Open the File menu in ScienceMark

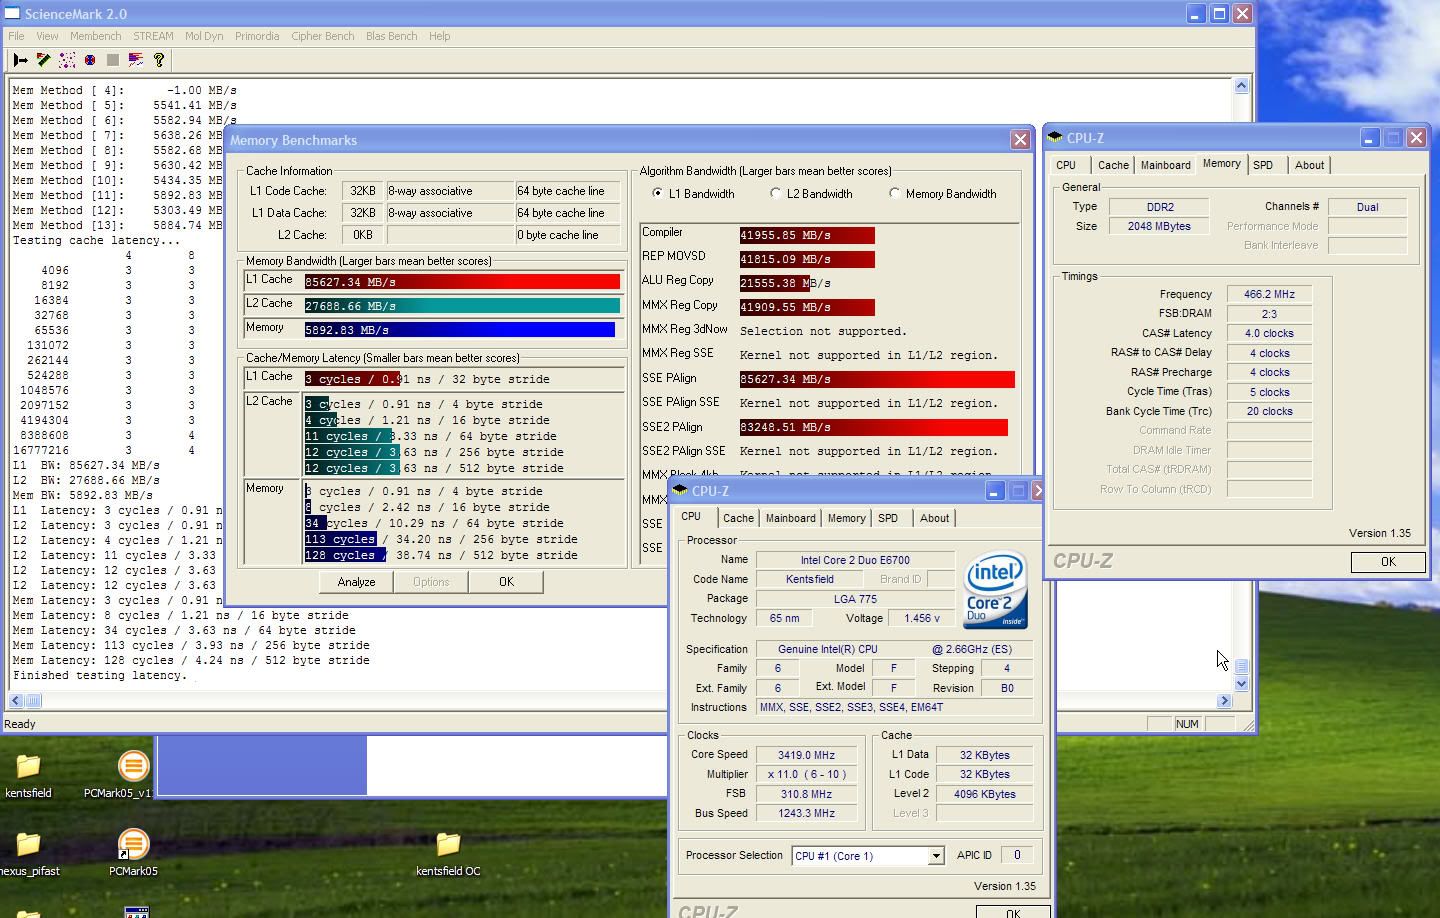tap(17, 36)
